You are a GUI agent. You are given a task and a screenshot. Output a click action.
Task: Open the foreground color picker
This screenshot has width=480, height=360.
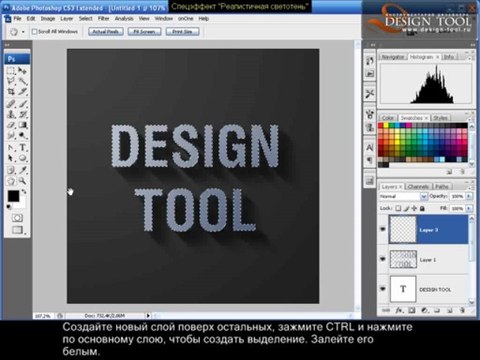tap(13, 196)
